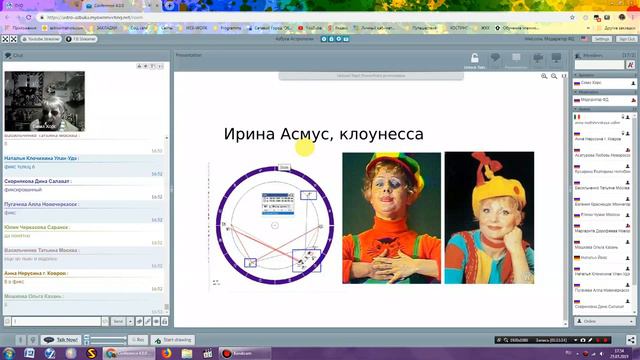Click the Sign Out button
Image resolution: width=640 pixels, height=360 pixels.
pos(627,39)
